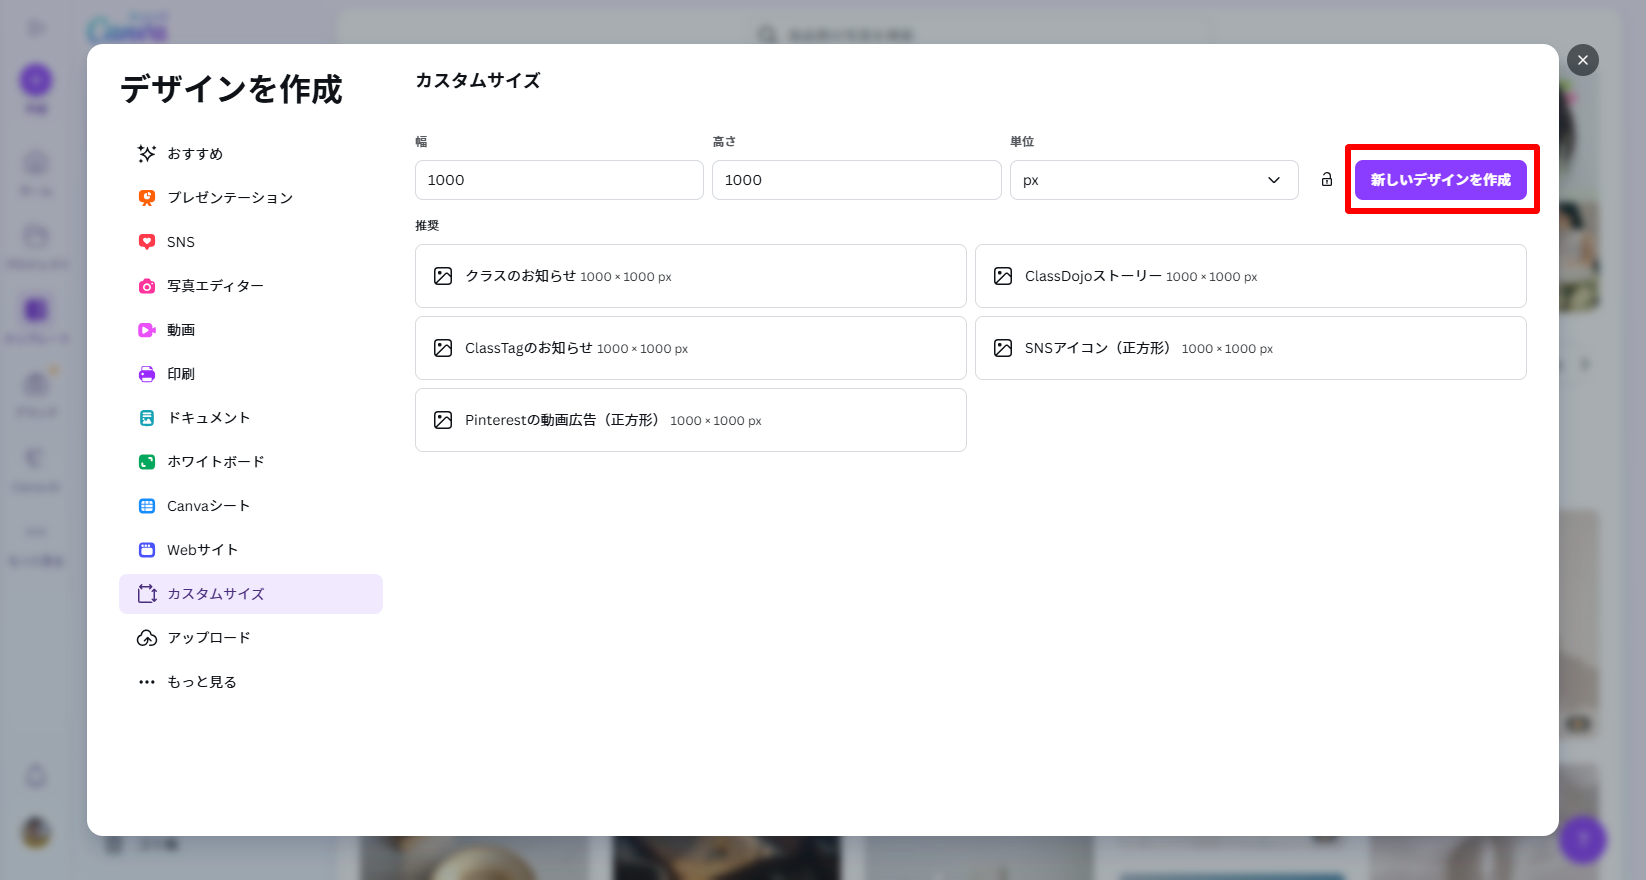Choose the 写真エディター camera icon
The height and width of the screenshot is (880, 1646).
(x=147, y=286)
